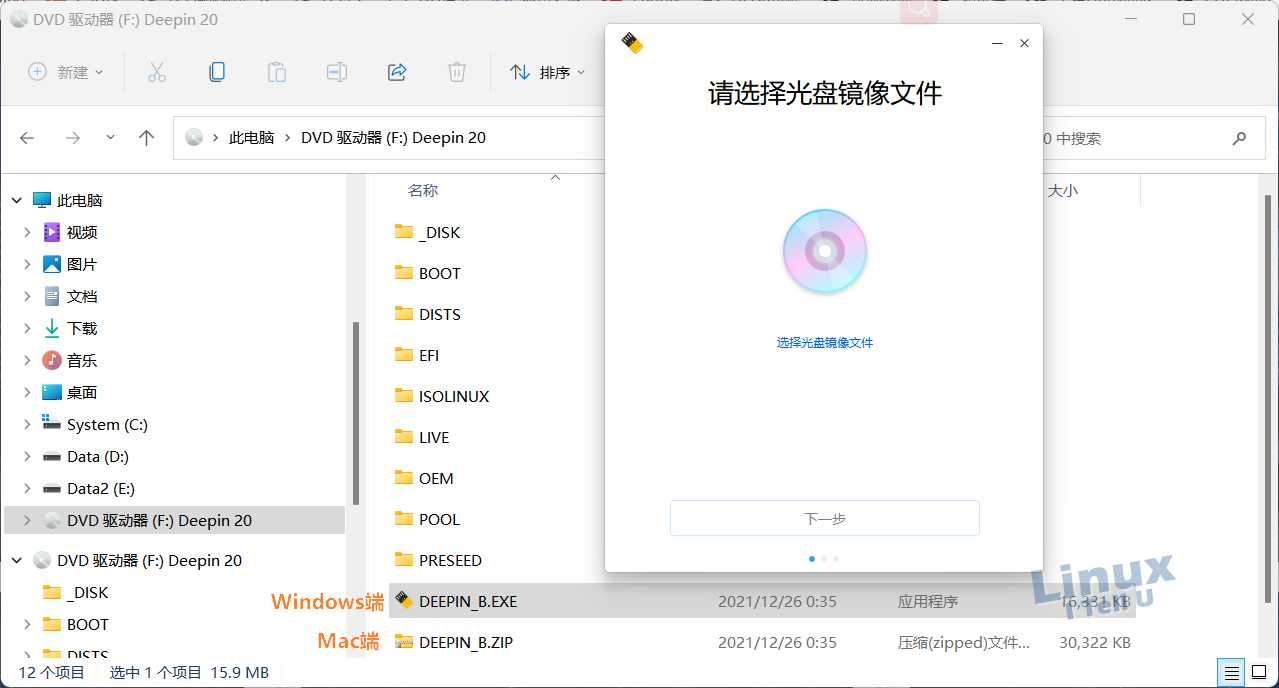Screen dimensions: 1279x688
Task: Click the Copy icon in Explorer toolbar
Action: (x=217, y=72)
